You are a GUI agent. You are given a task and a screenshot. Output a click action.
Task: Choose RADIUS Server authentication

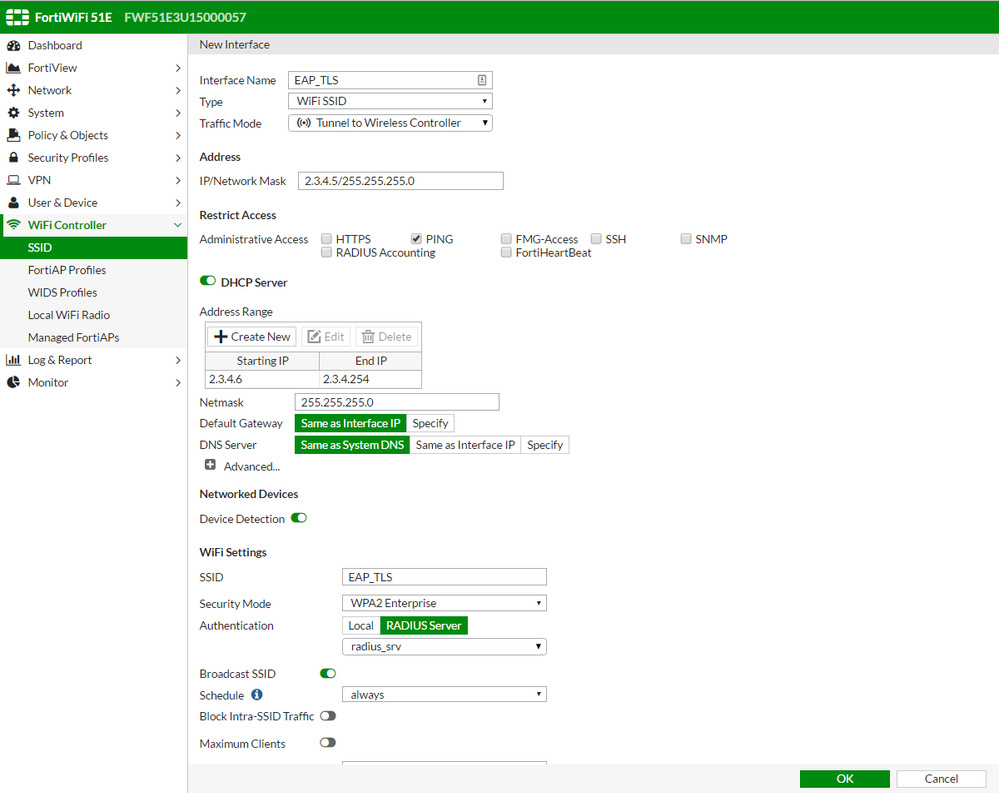coord(424,625)
